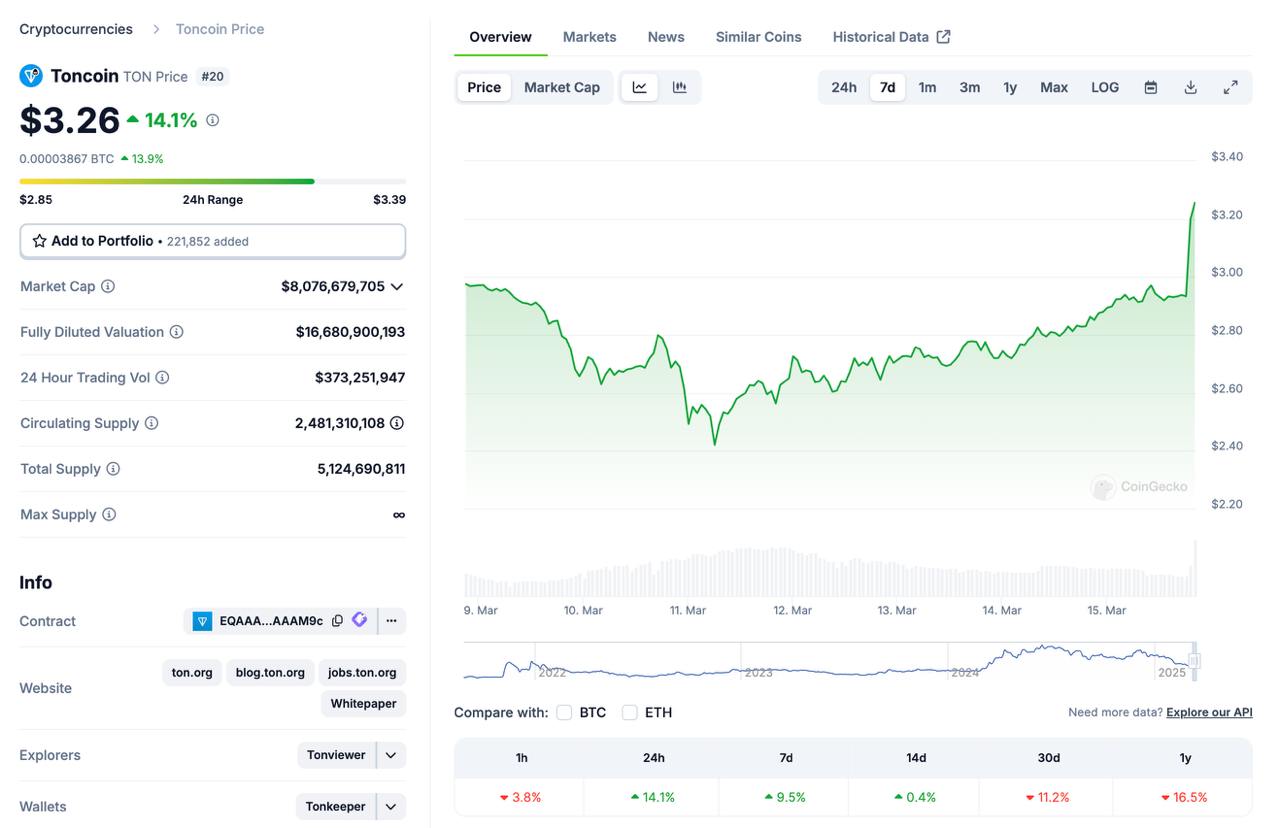Expand Market Cap value chevron
This screenshot has width=1280, height=828.
pos(397,286)
